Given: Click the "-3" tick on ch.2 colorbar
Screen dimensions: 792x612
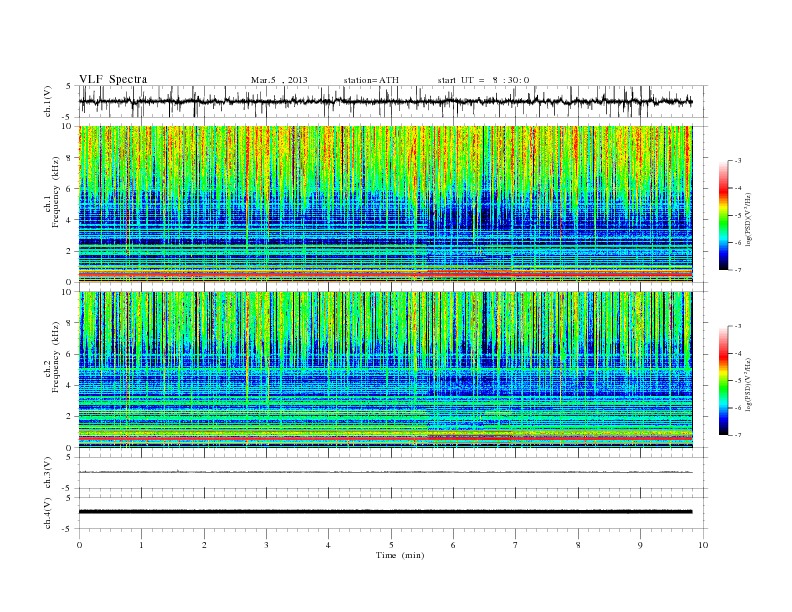Looking at the screenshot, I should [737, 326].
